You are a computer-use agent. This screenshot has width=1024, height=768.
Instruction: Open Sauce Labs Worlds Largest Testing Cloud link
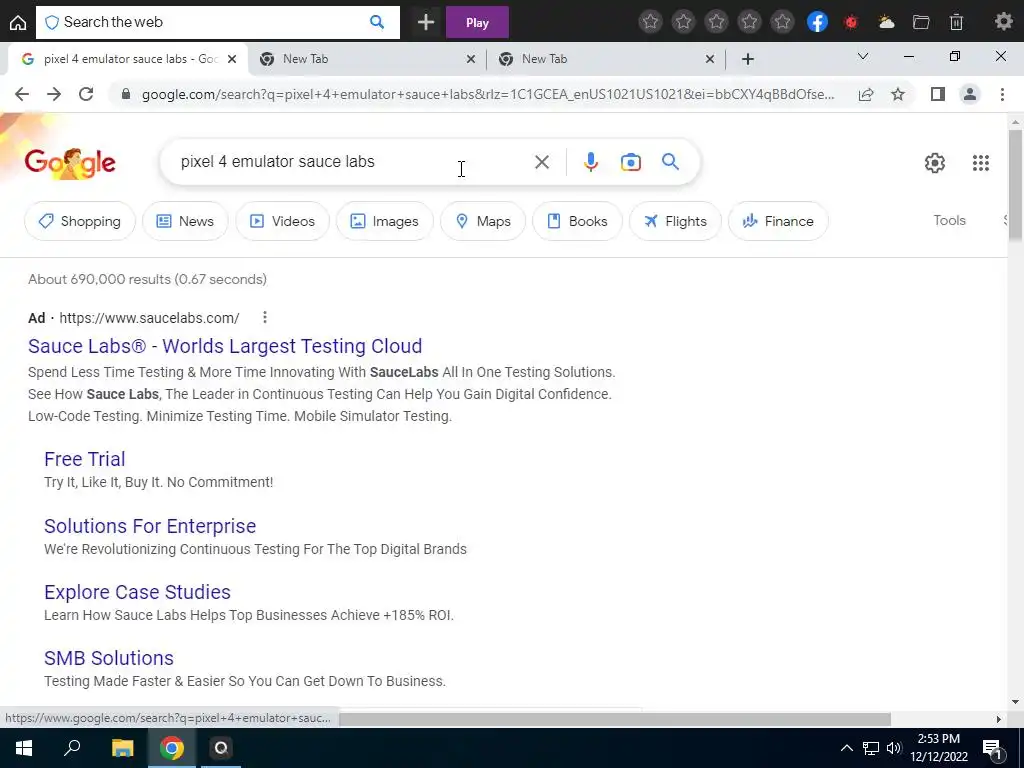click(x=225, y=345)
